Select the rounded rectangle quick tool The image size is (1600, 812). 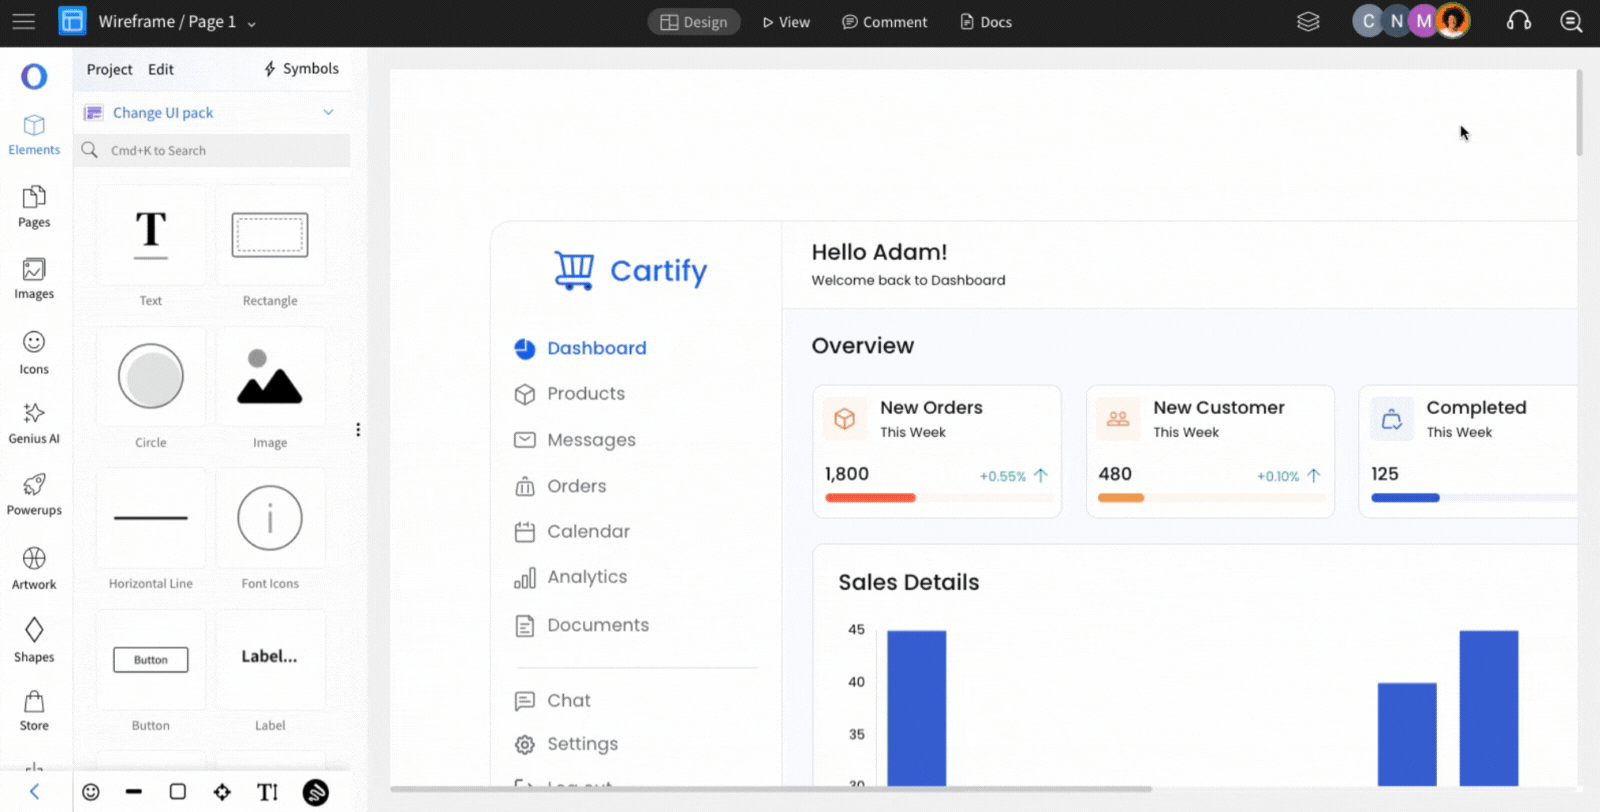tap(178, 792)
